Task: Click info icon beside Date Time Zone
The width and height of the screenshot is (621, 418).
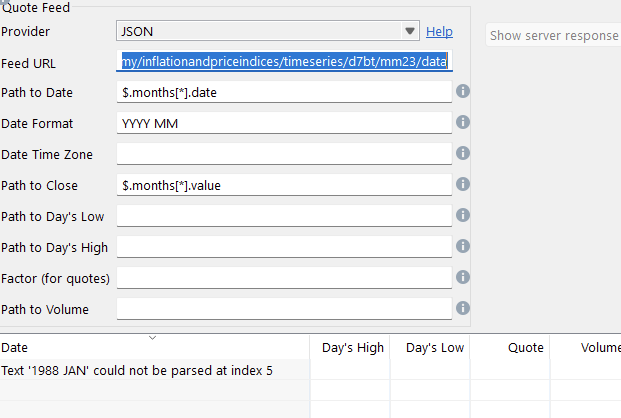Action: click(x=463, y=154)
